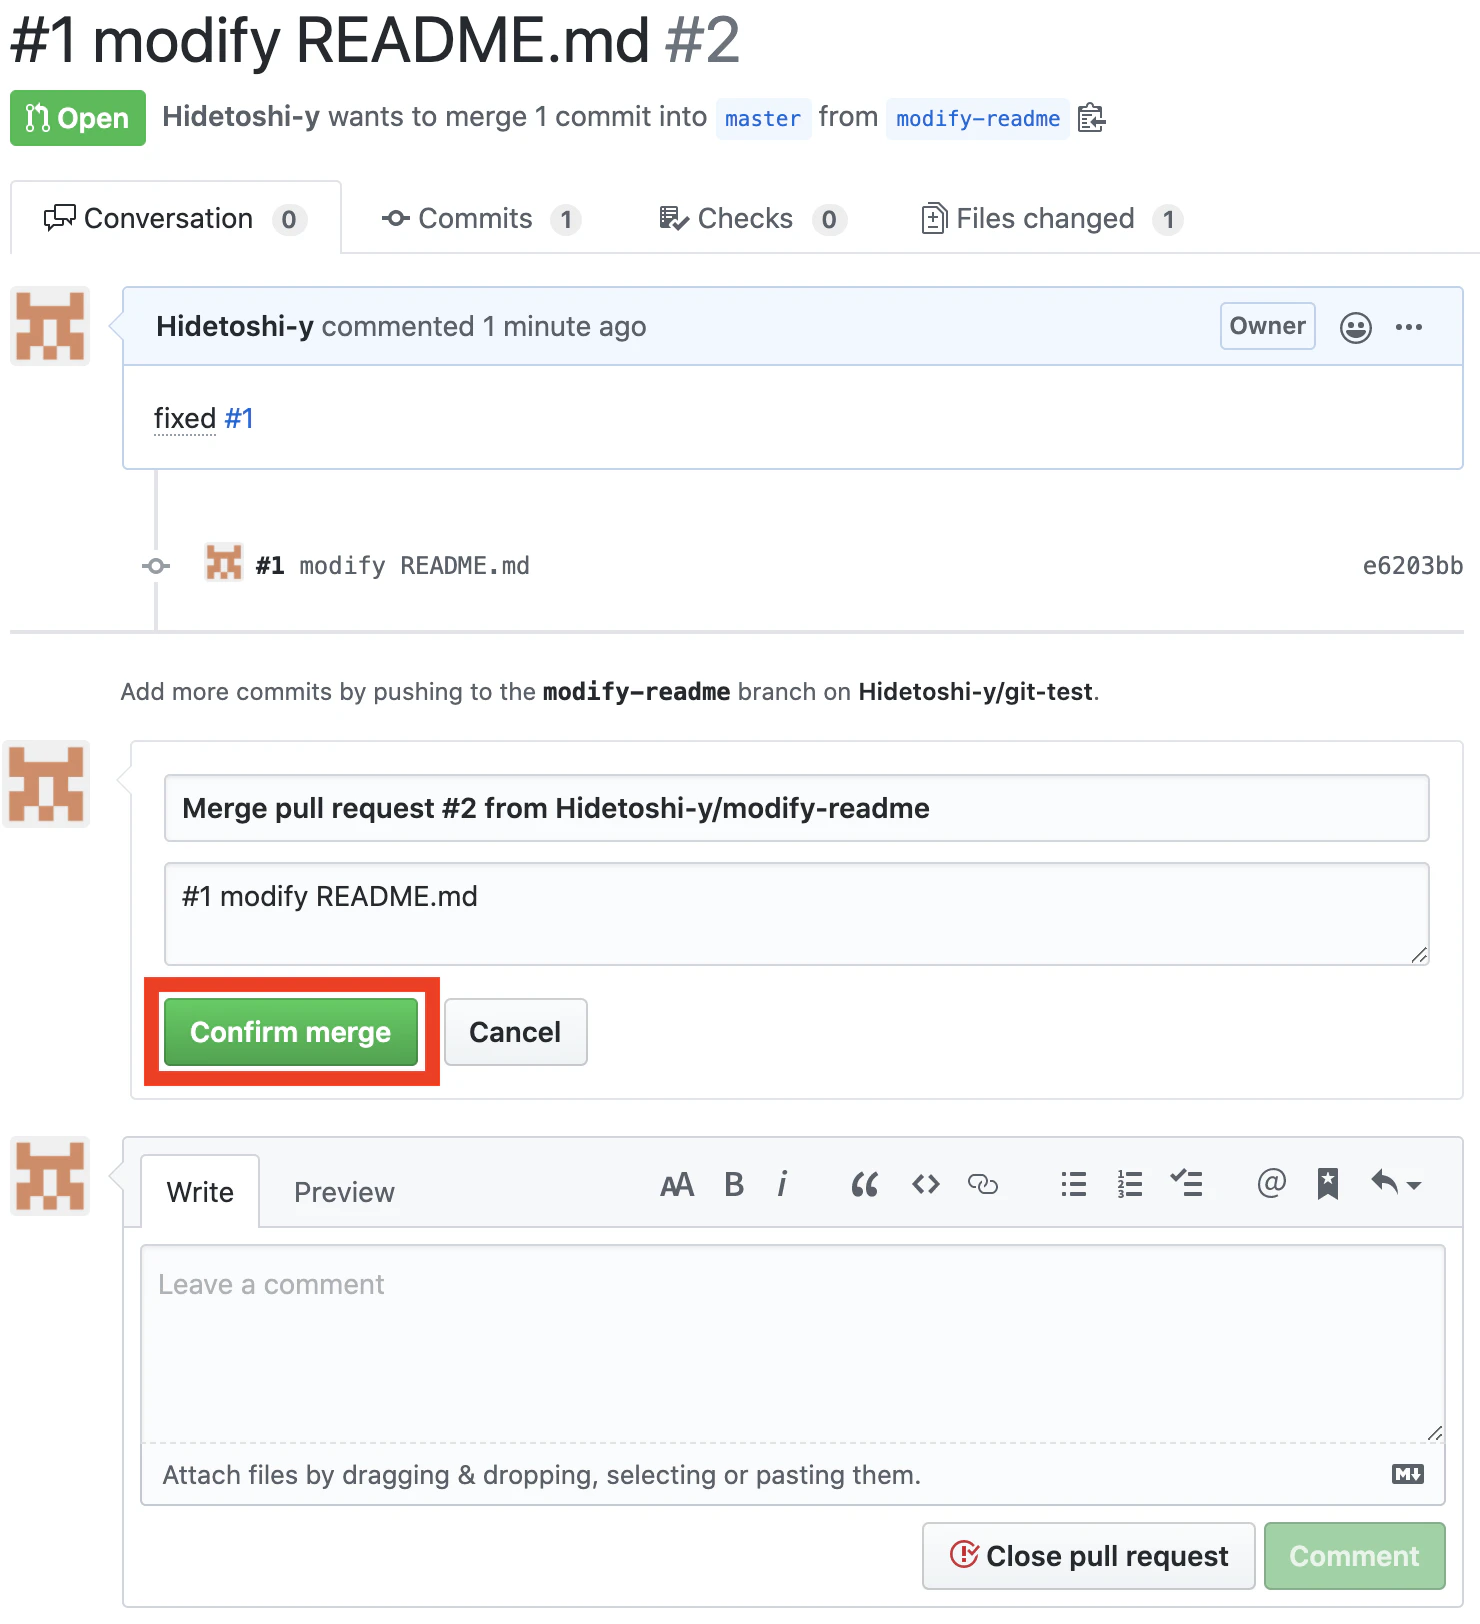Screen dimensions: 1480x1624
Task: Mention a user with the @ icon
Action: click(1271, 1184)
